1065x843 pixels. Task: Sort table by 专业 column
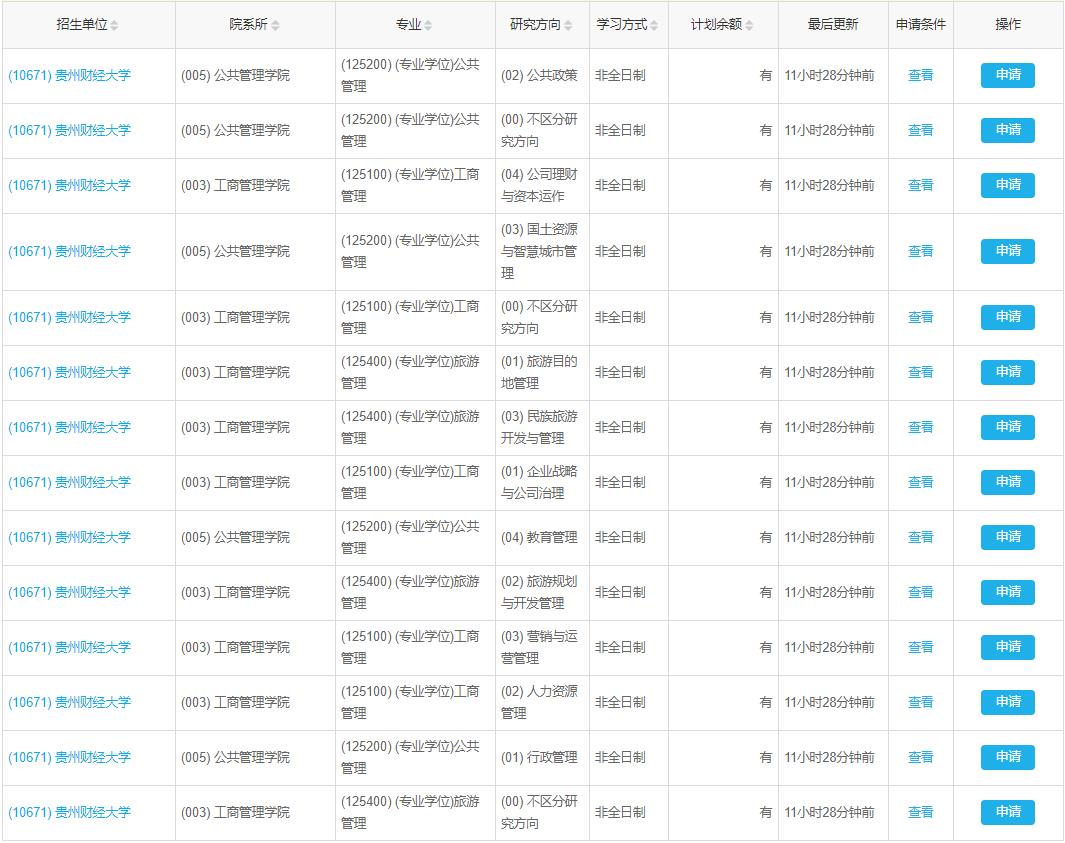pos(428,25)
